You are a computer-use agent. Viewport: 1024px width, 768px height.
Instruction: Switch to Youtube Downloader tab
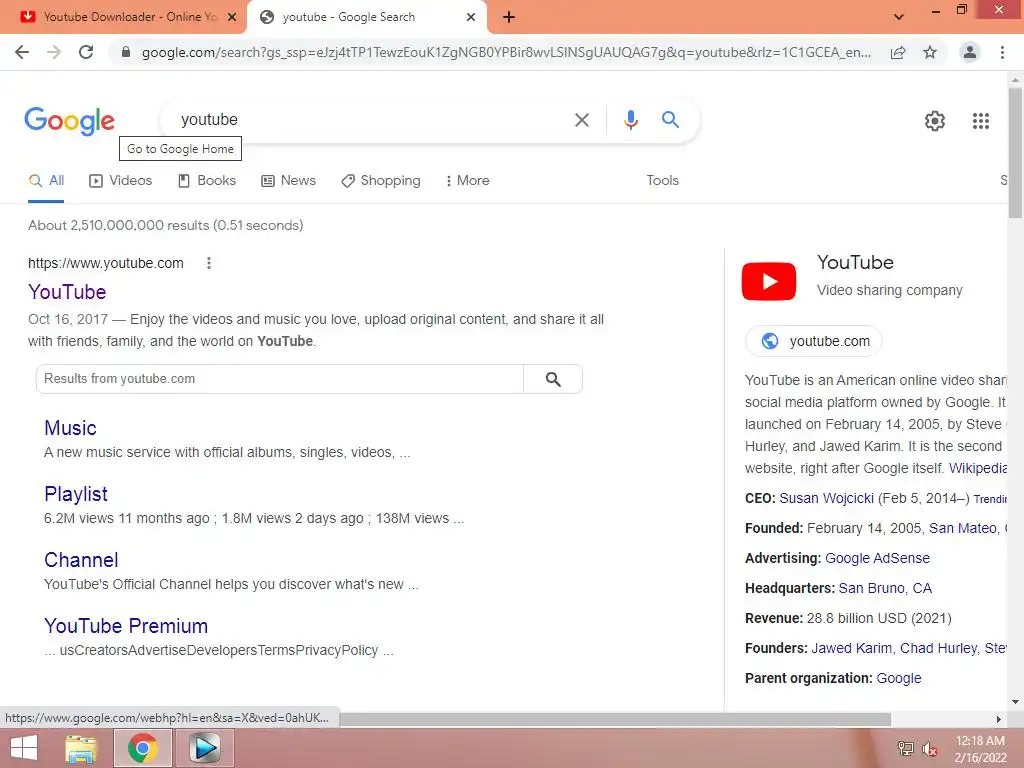pos(122,17)
